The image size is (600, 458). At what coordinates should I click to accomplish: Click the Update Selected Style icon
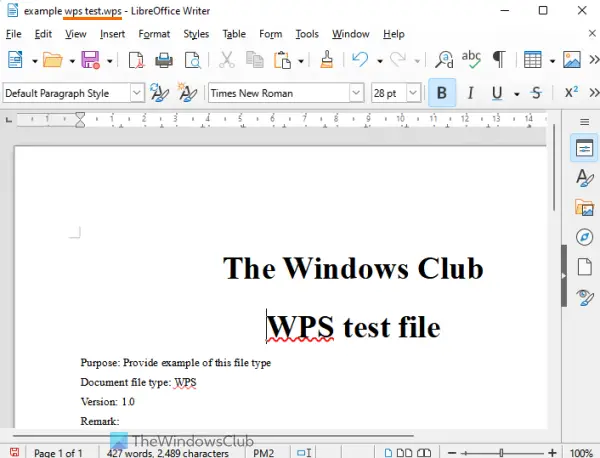click(x=159, y=93)
